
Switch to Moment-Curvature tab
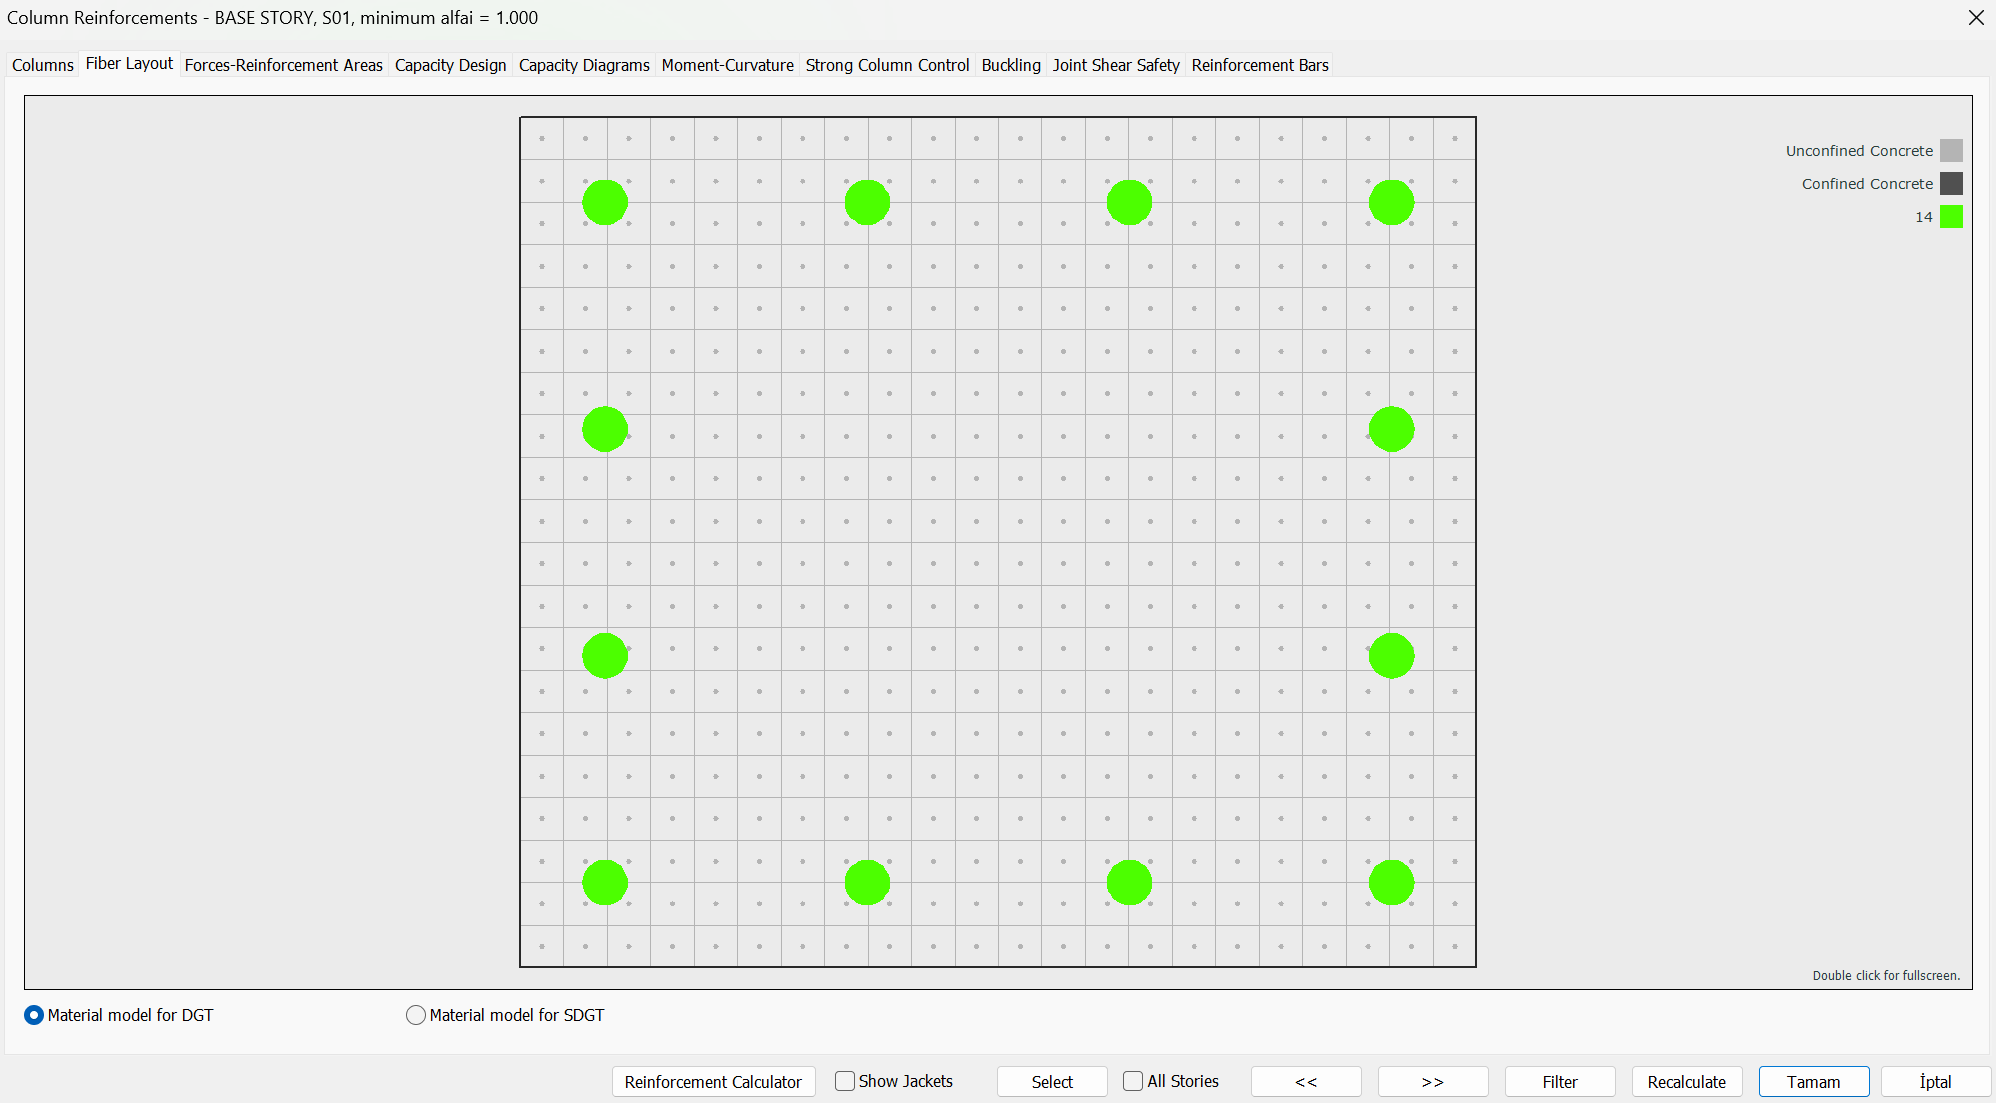pos(727,65)
